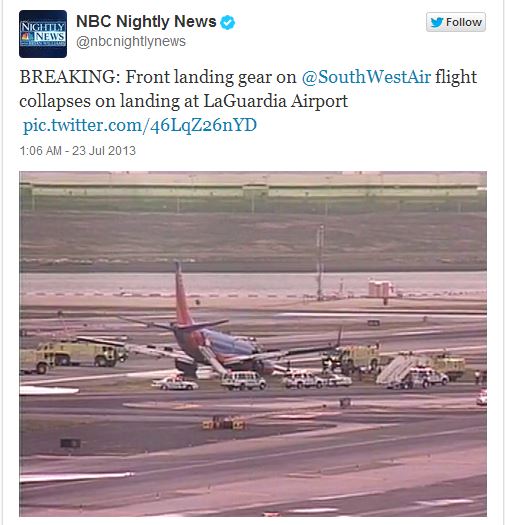Screen dimensions: 505x525
Task: Click the tall light pole in the photo
Action: [x=320, y=262]
